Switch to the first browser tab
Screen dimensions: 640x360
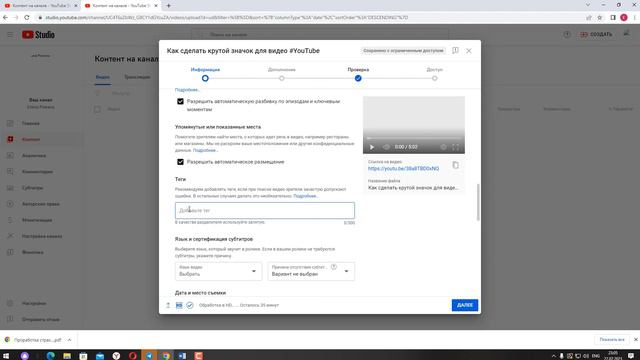click(x=40, y=6)
